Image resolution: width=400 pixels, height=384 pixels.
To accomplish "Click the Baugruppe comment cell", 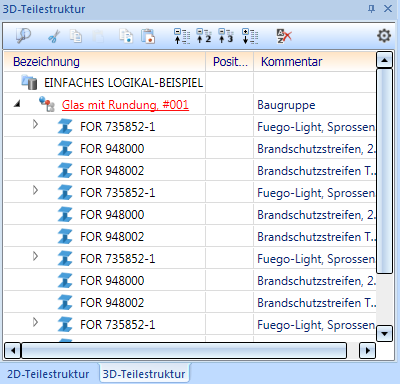I will 315,105.
